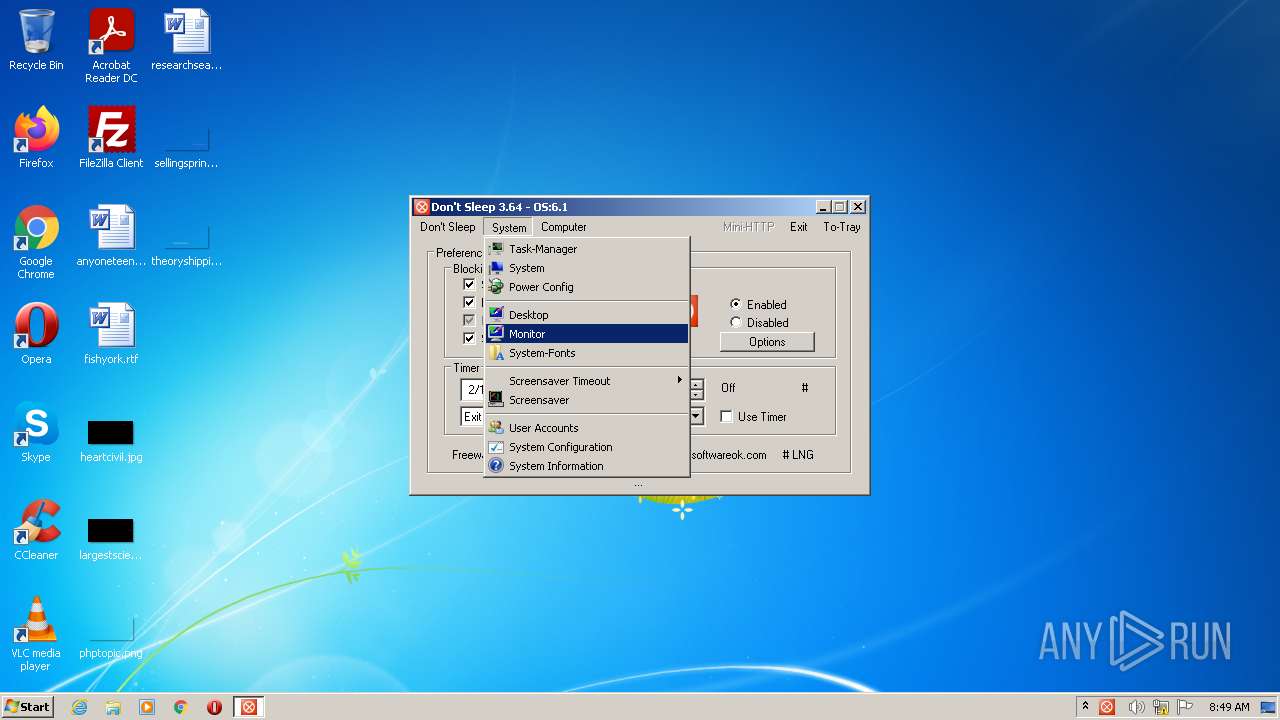This screenshot has width=1280, height=720.
Task: Click the timer spin up arrow
Action: (697, 384)
